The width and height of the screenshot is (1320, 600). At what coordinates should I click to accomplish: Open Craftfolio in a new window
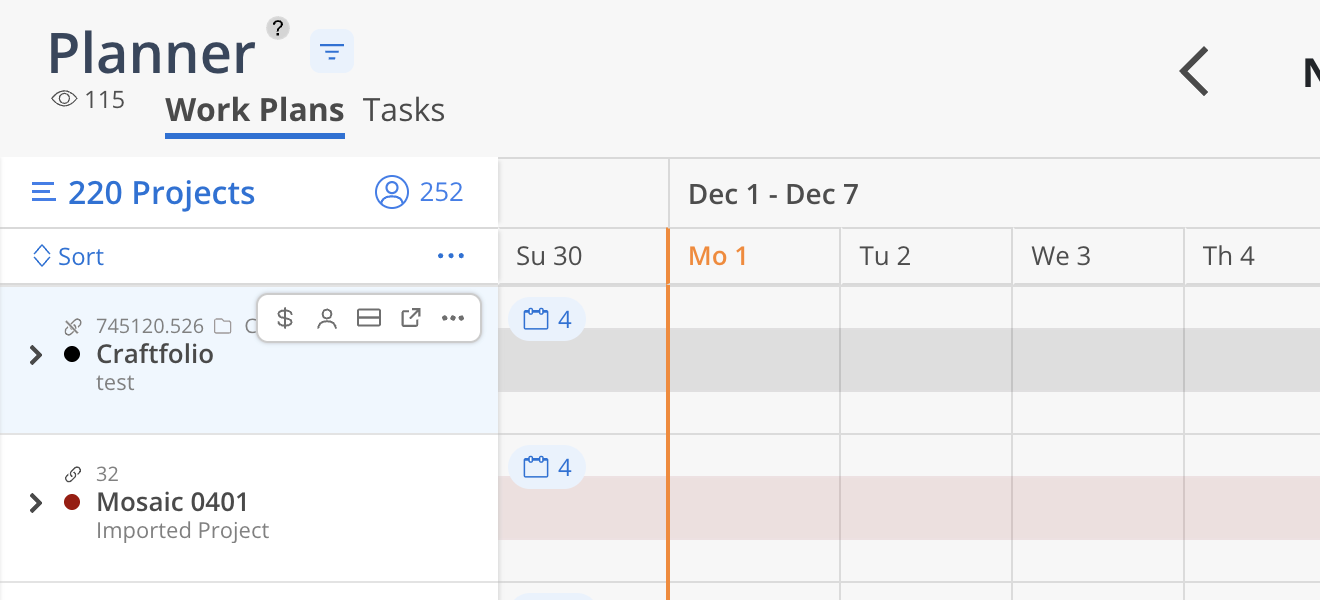point(411,318)
